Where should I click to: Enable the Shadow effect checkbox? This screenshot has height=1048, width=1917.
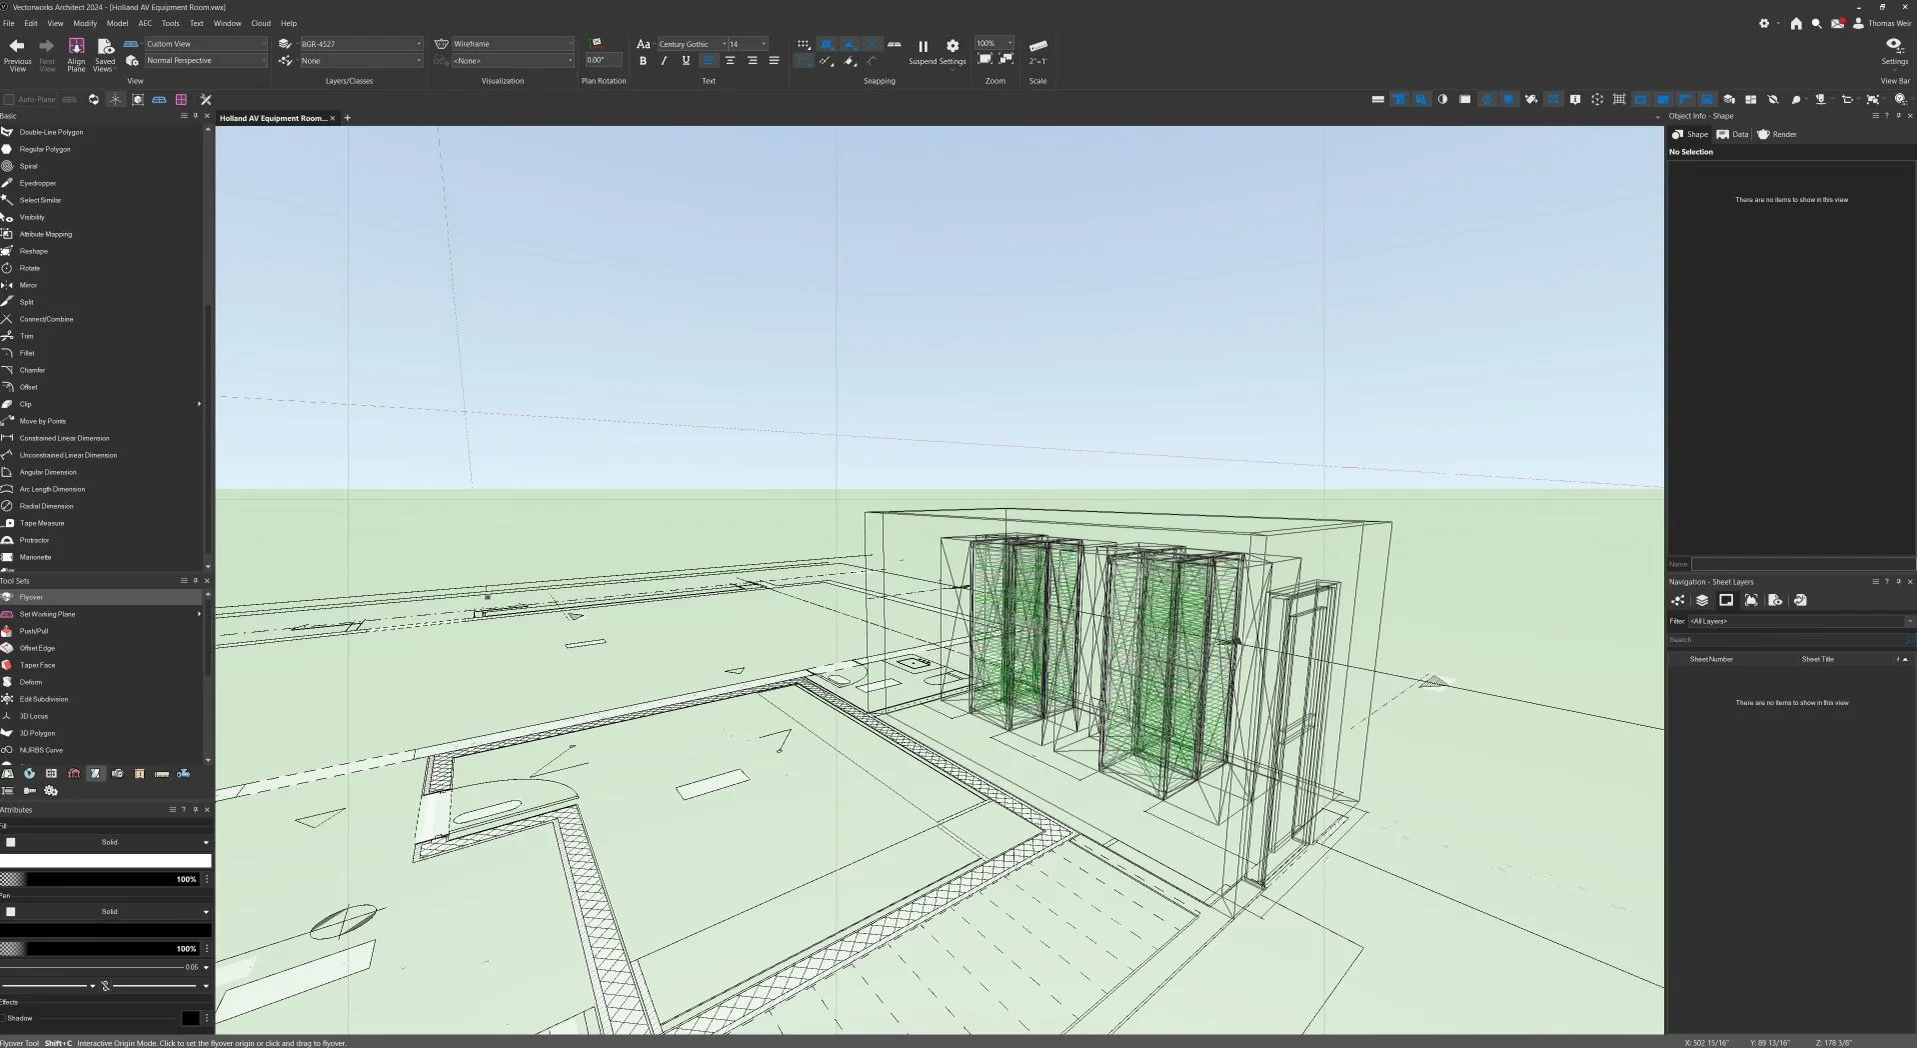(x=3, y=1018)
